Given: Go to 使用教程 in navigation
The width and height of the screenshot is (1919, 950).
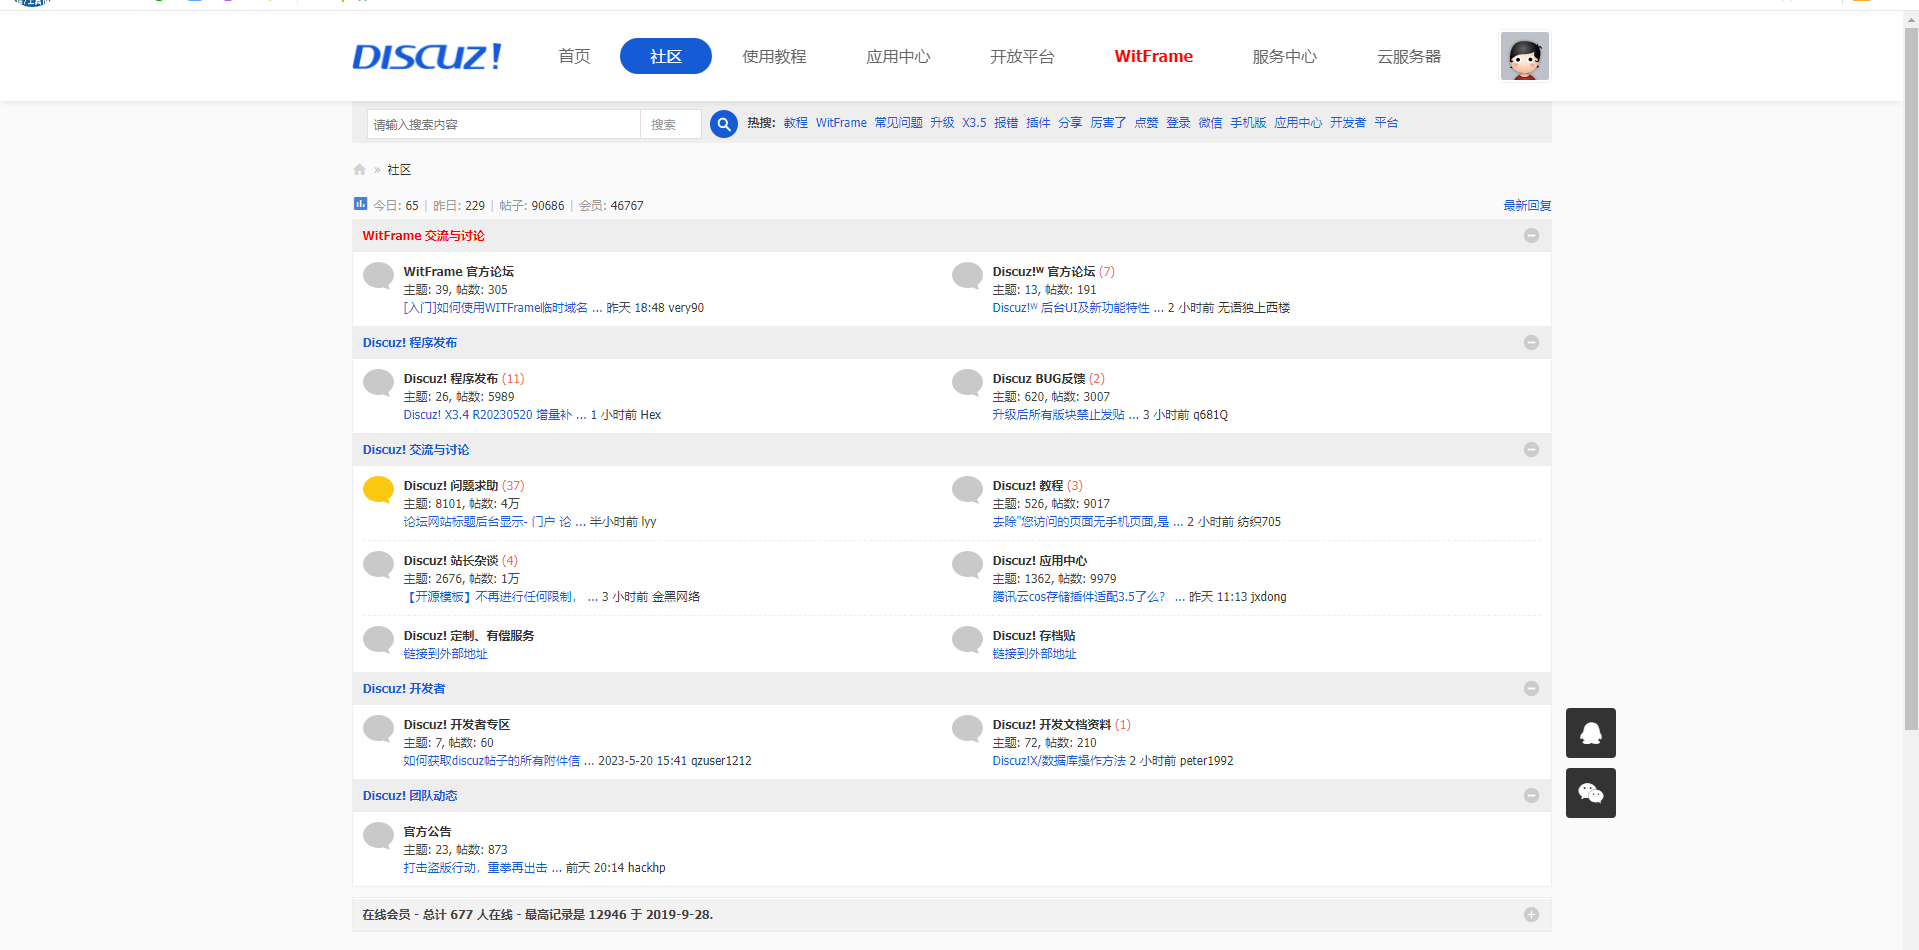Looking at the screenshot, I should click(774, 57).
